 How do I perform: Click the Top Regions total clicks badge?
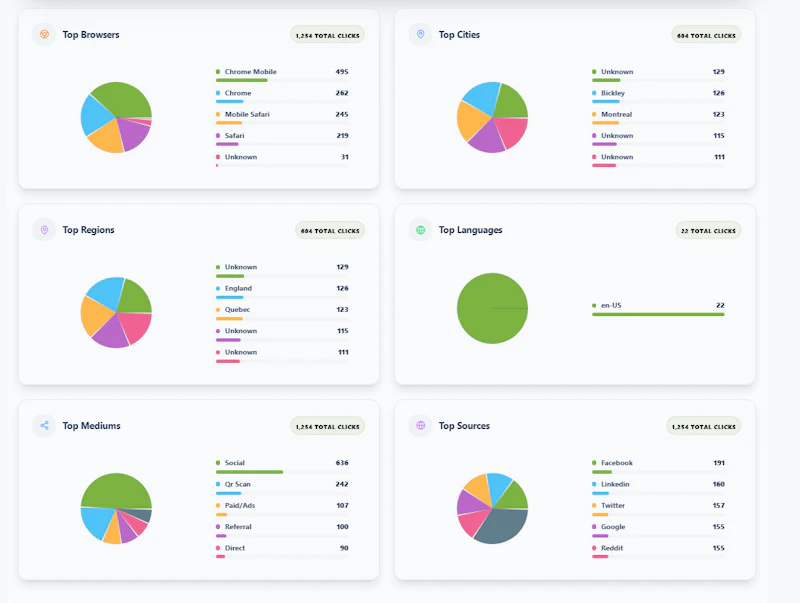click(330, 231)
